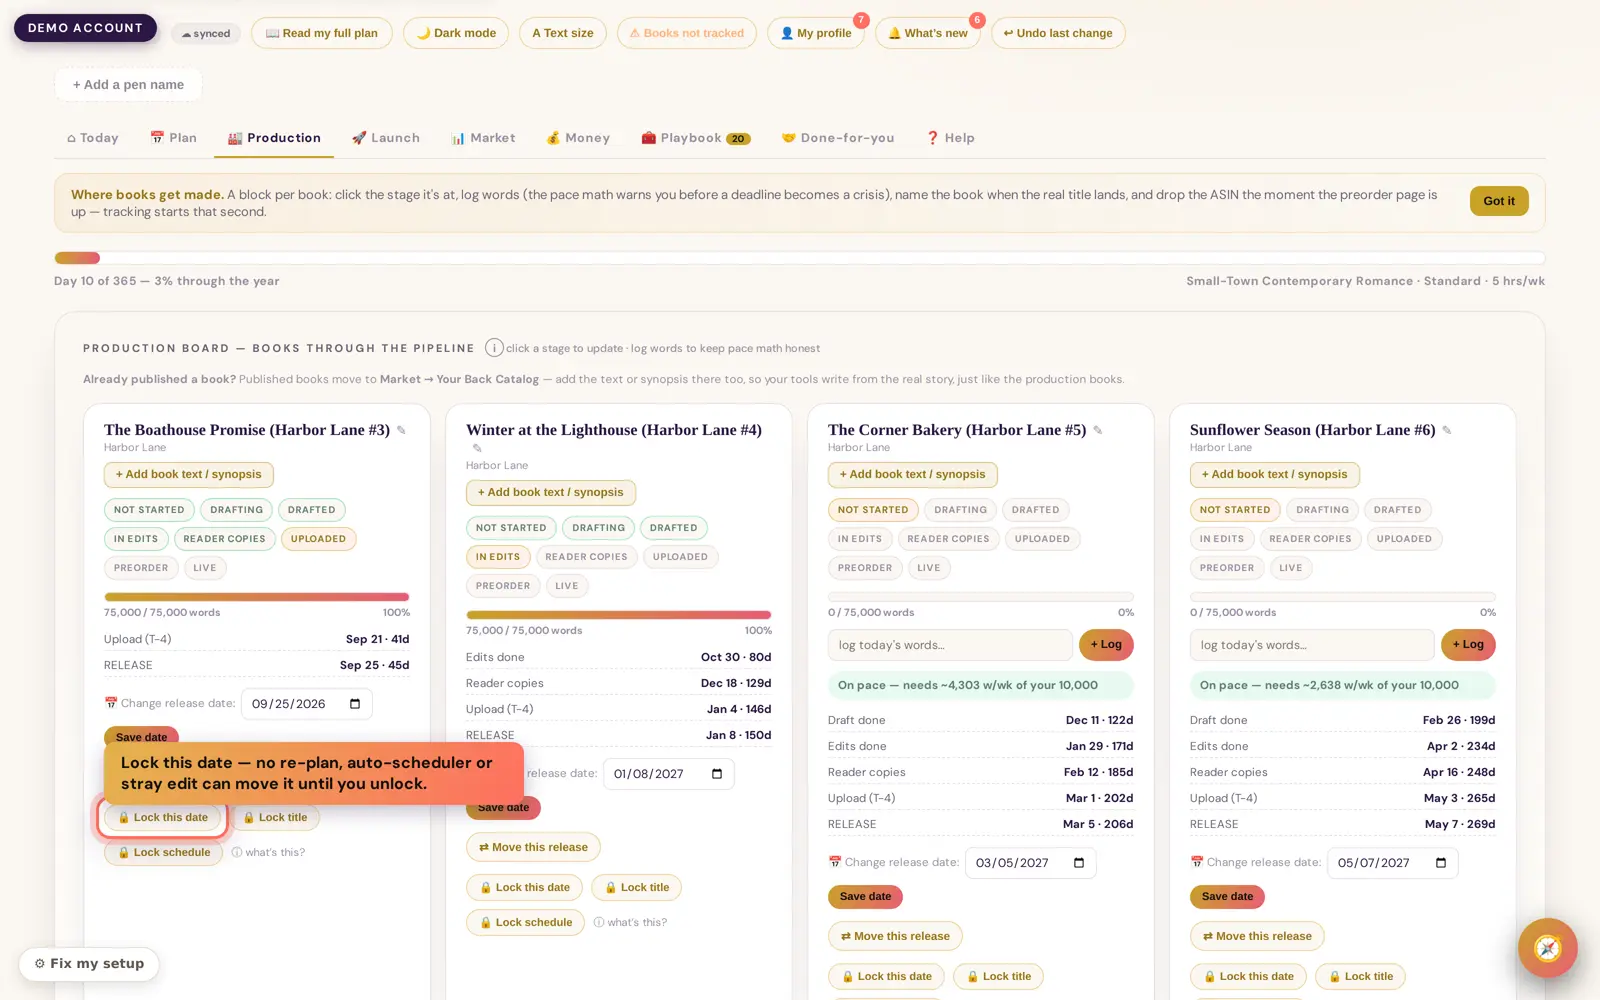
Task: Dismiss the banner with Got it
Action: pos(1499,201)
